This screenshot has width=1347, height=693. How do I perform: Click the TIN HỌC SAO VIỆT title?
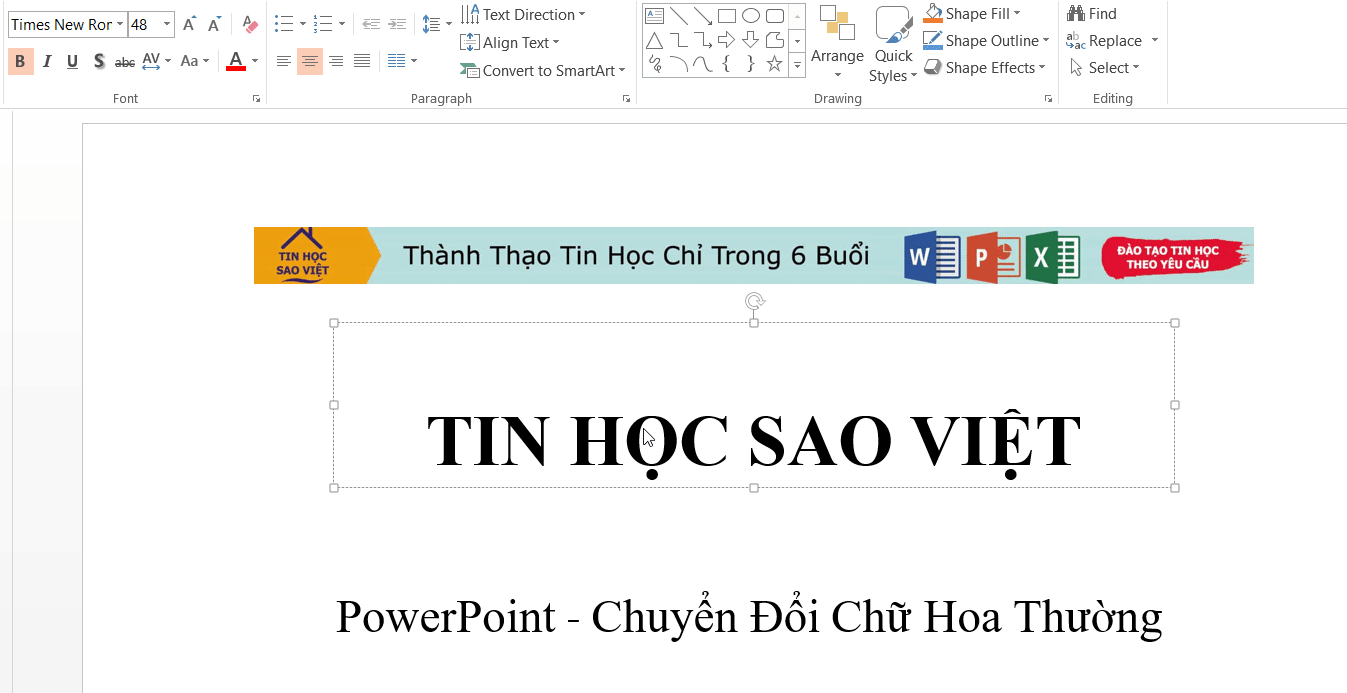point(754,441)
